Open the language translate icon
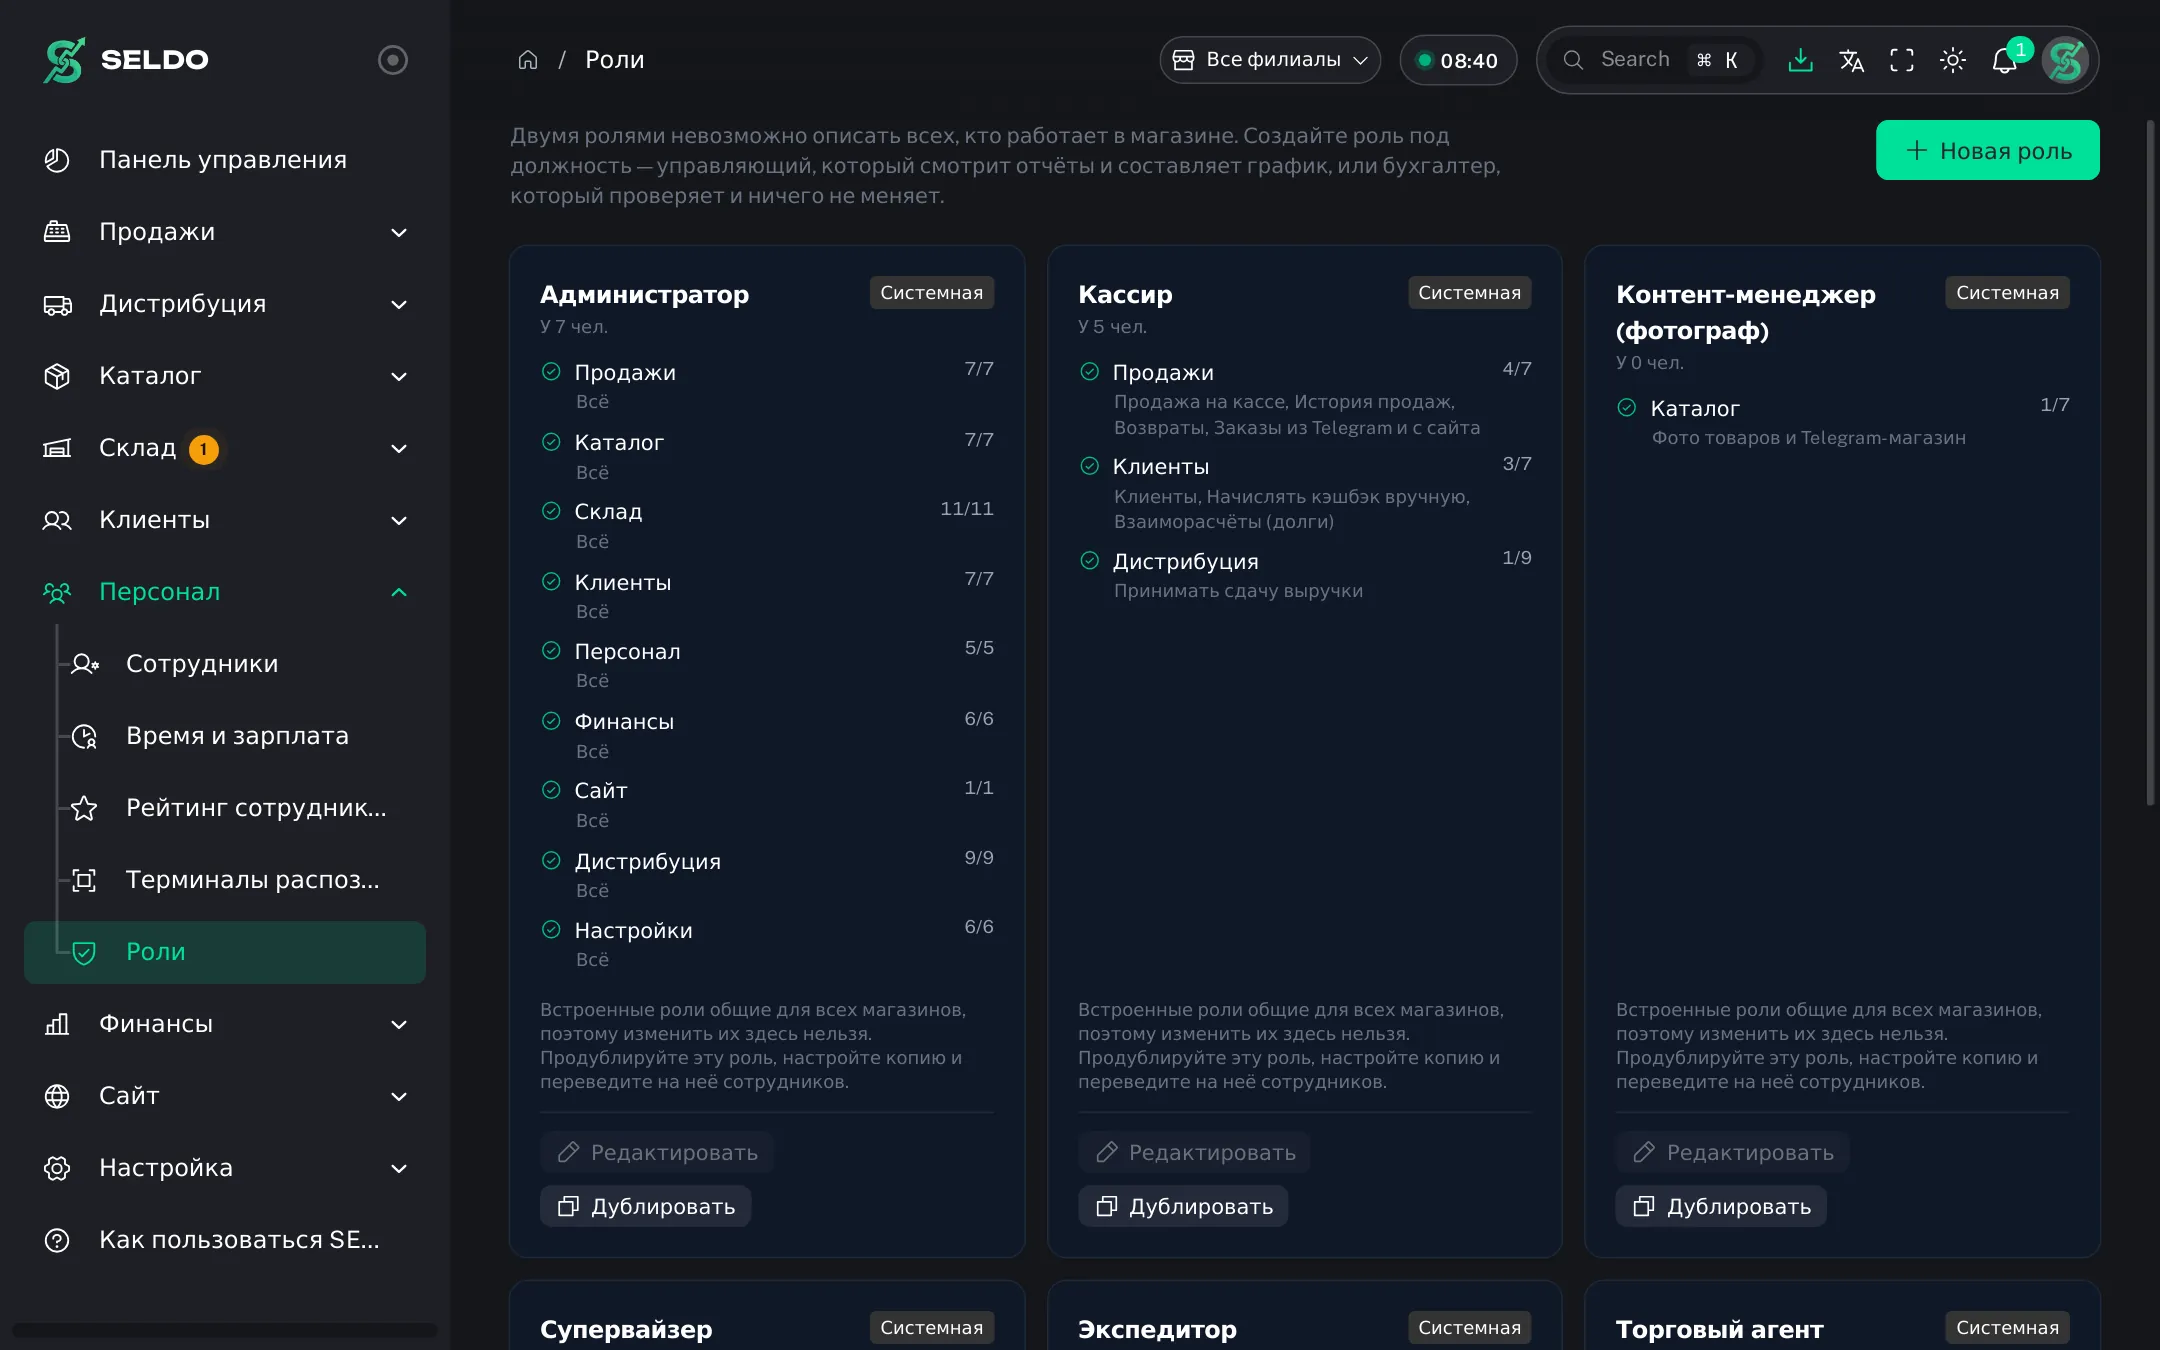This screenshot has width=2160, height=1350. [1851, 60]
